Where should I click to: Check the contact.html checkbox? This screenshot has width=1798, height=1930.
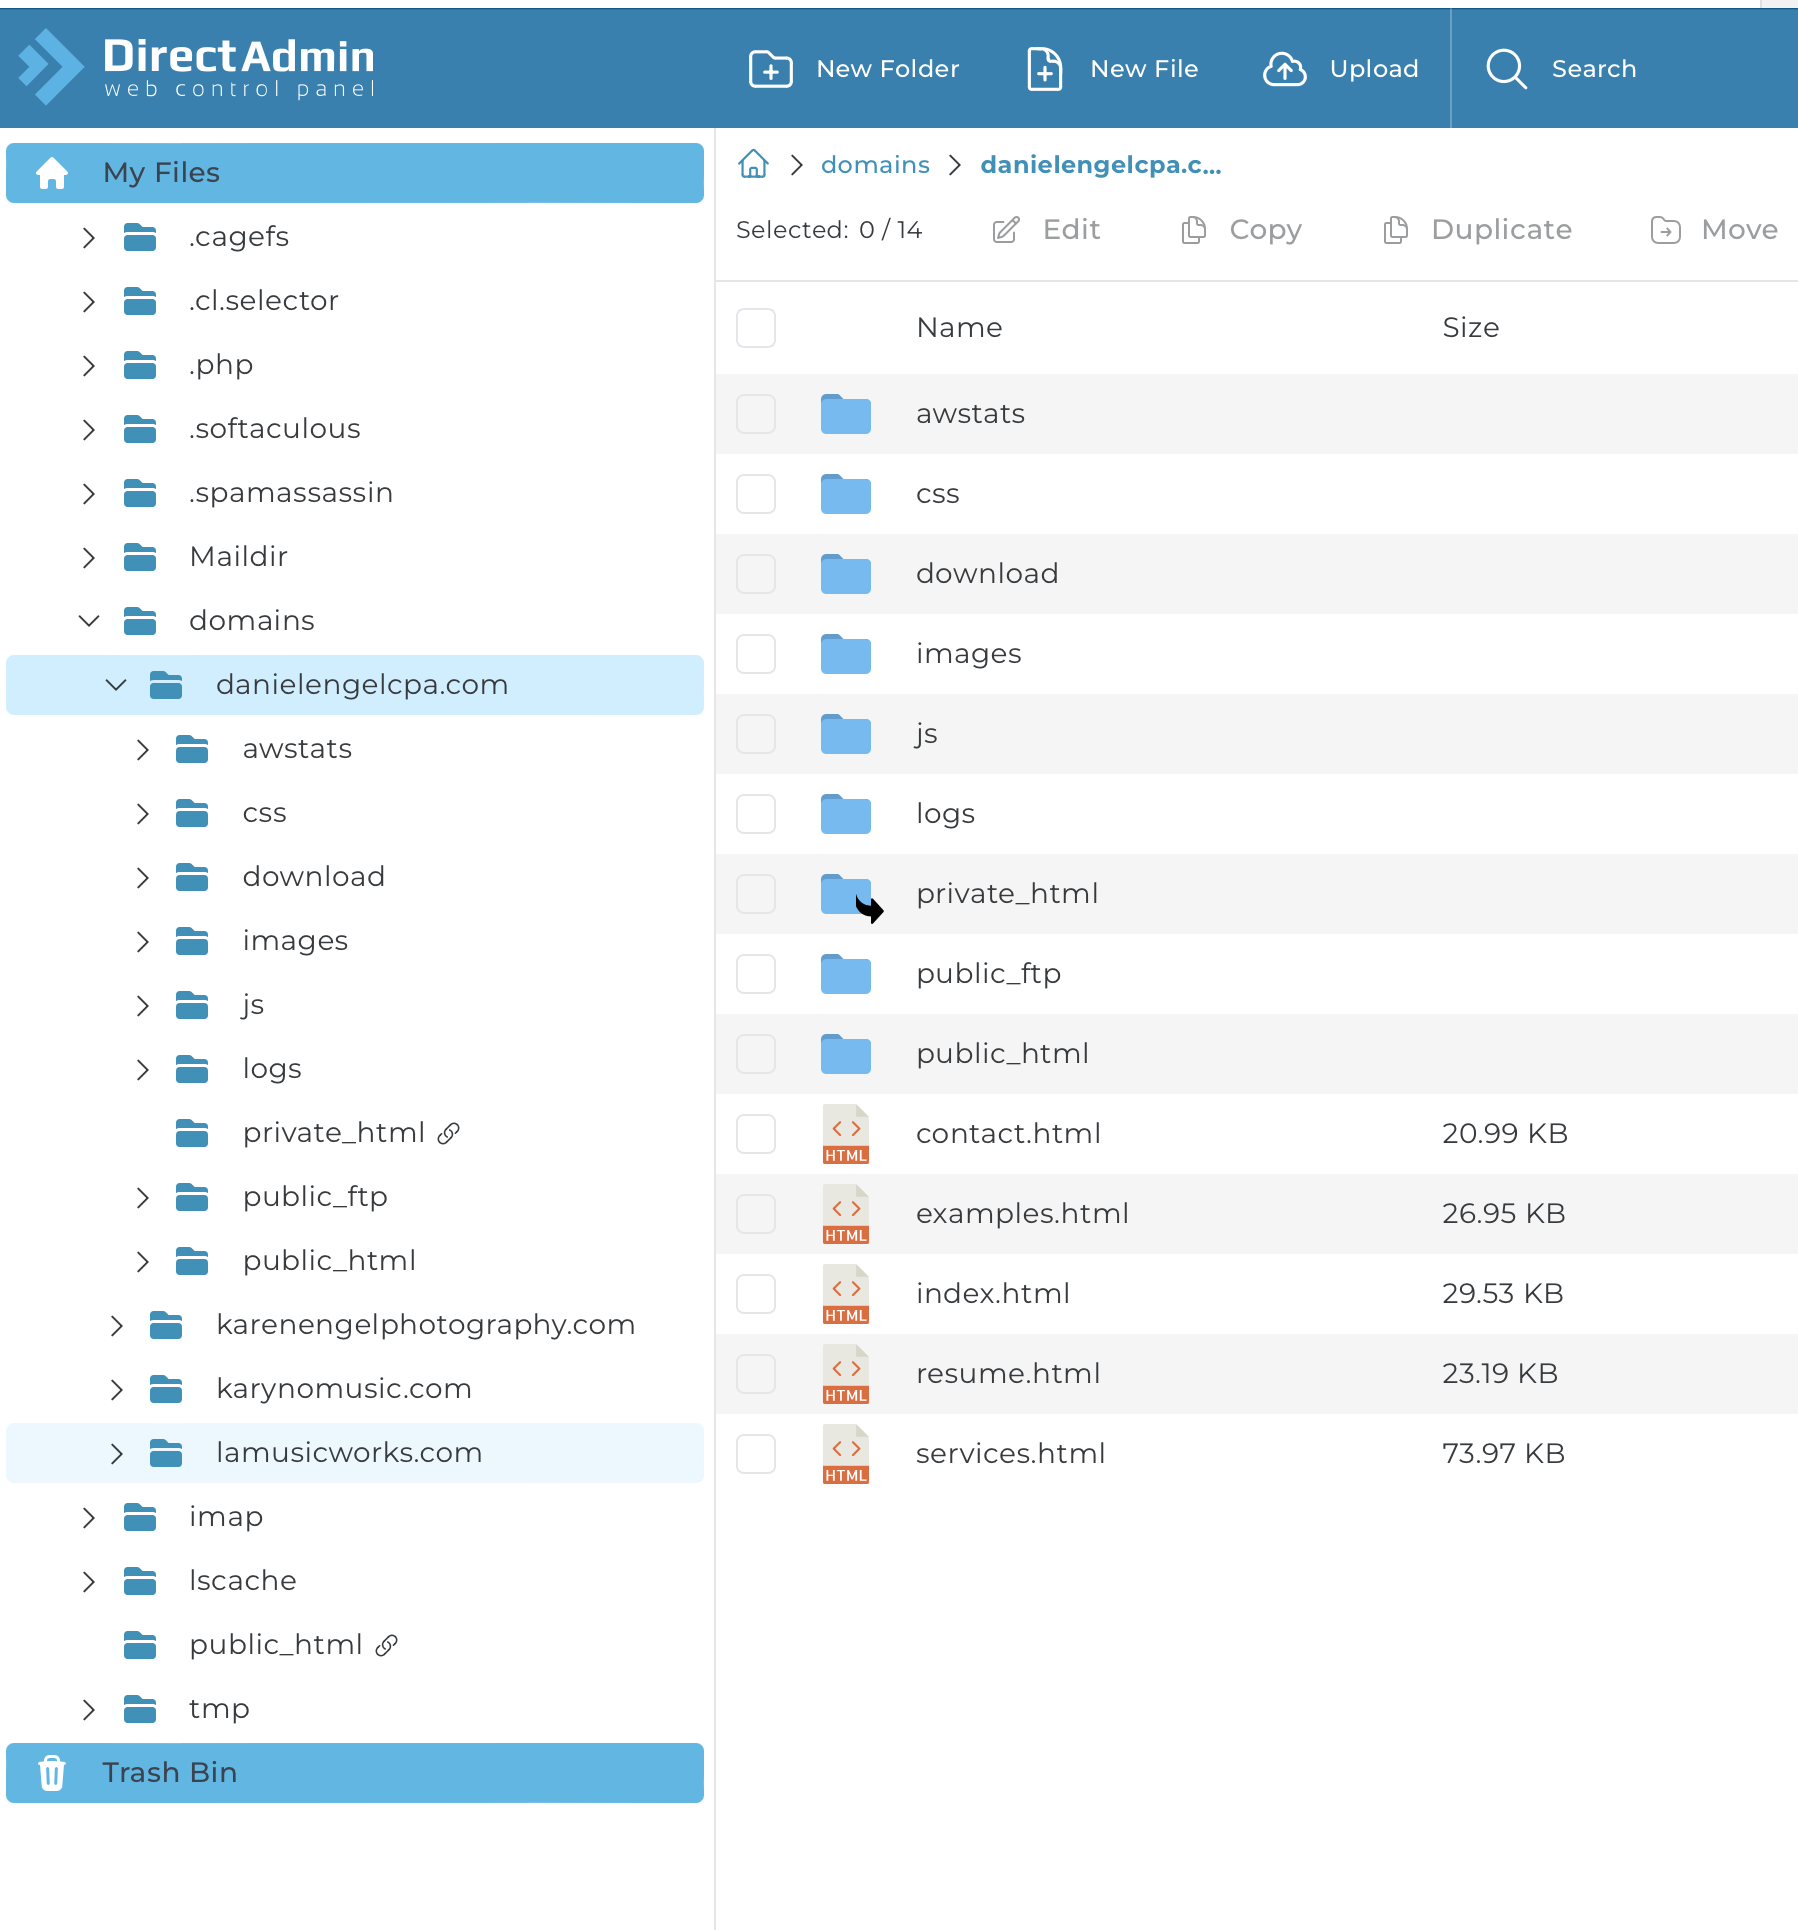(756, 1134)
